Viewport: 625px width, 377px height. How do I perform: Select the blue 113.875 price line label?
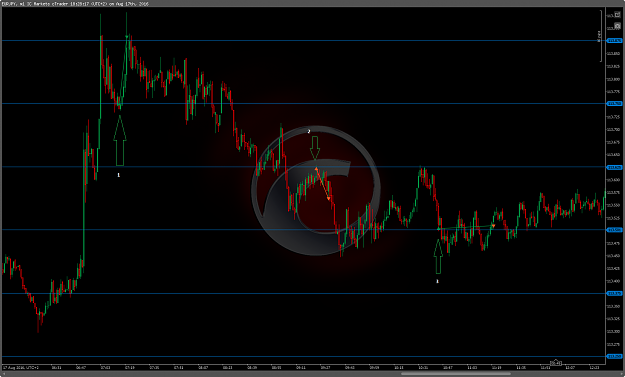614,41
